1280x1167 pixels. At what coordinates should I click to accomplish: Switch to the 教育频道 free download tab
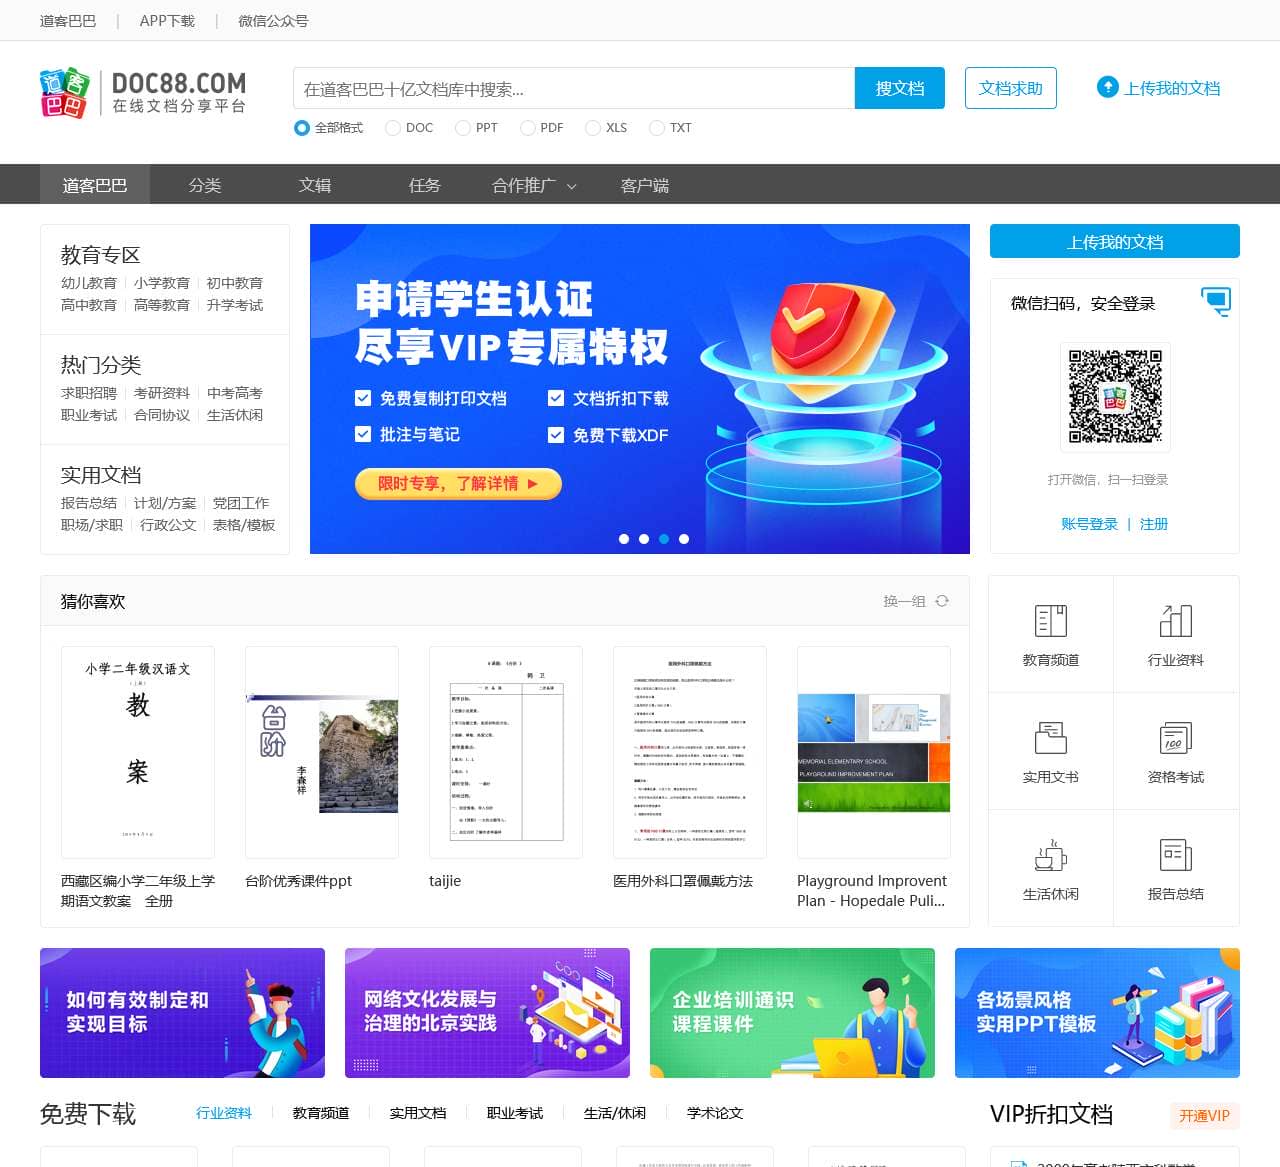pyautogui.click(x=321, y=1113)
